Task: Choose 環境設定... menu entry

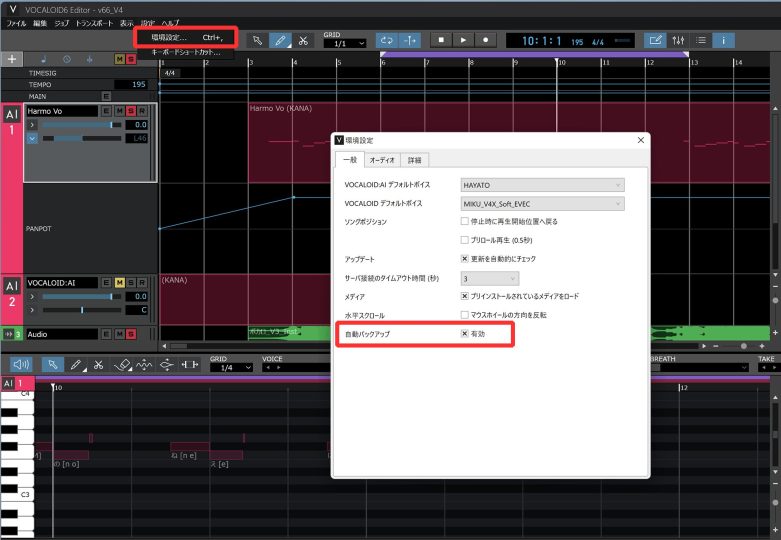Action: point(186,37)
